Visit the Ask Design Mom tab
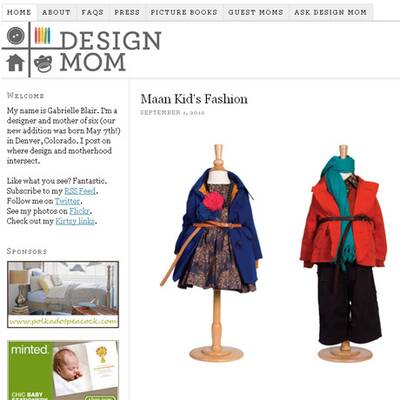The image size is (400, 400). [x=330, y=12]
